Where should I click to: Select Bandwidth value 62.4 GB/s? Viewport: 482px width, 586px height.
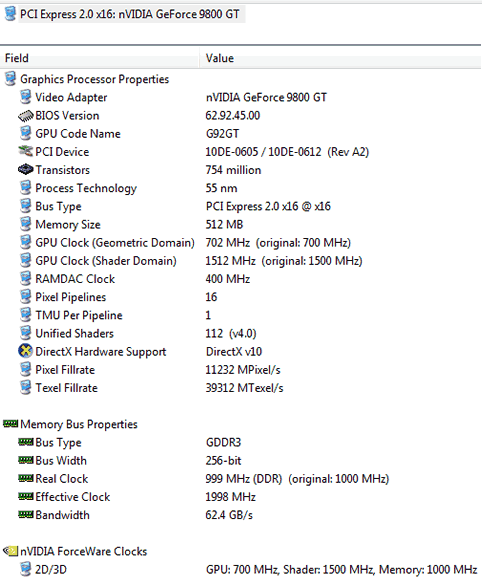coord(229,515)
